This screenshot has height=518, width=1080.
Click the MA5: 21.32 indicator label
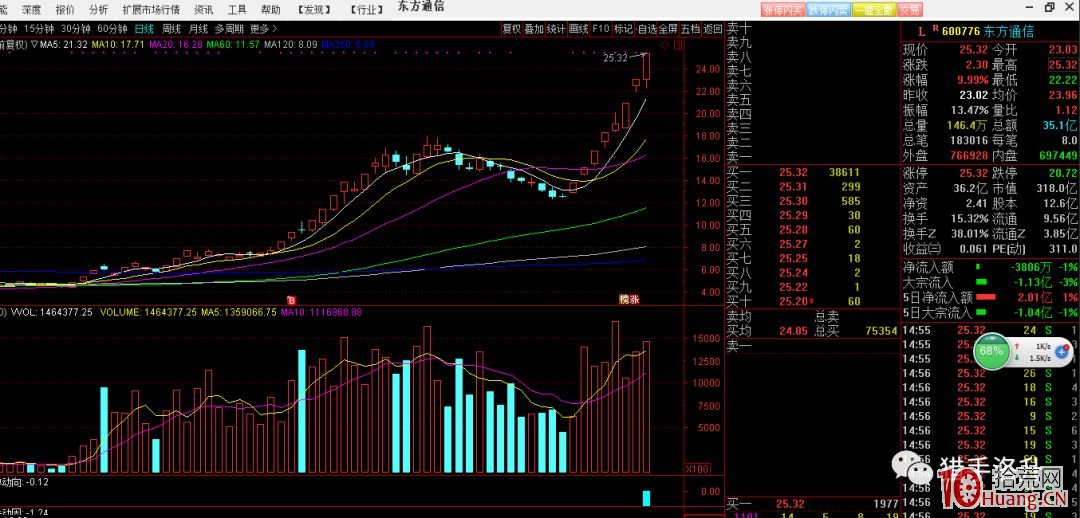tap(63, 45)
